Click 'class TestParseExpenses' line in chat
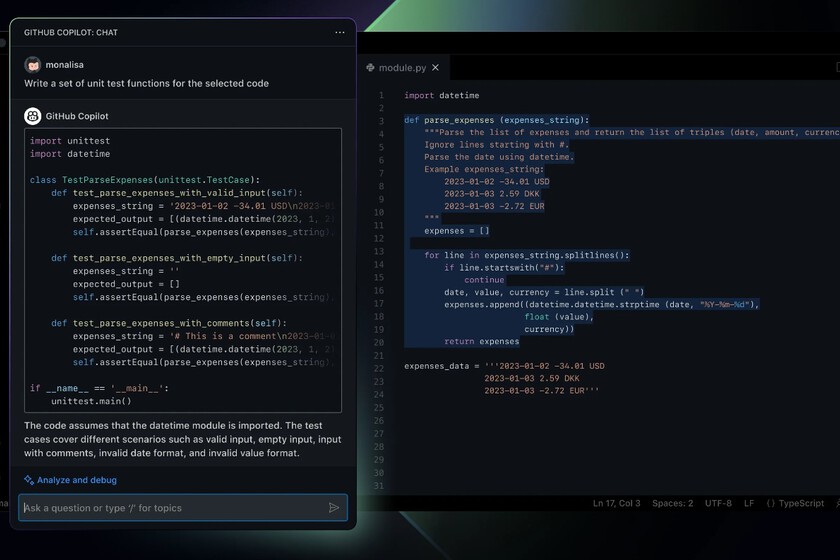 click(x=145, y=180)
